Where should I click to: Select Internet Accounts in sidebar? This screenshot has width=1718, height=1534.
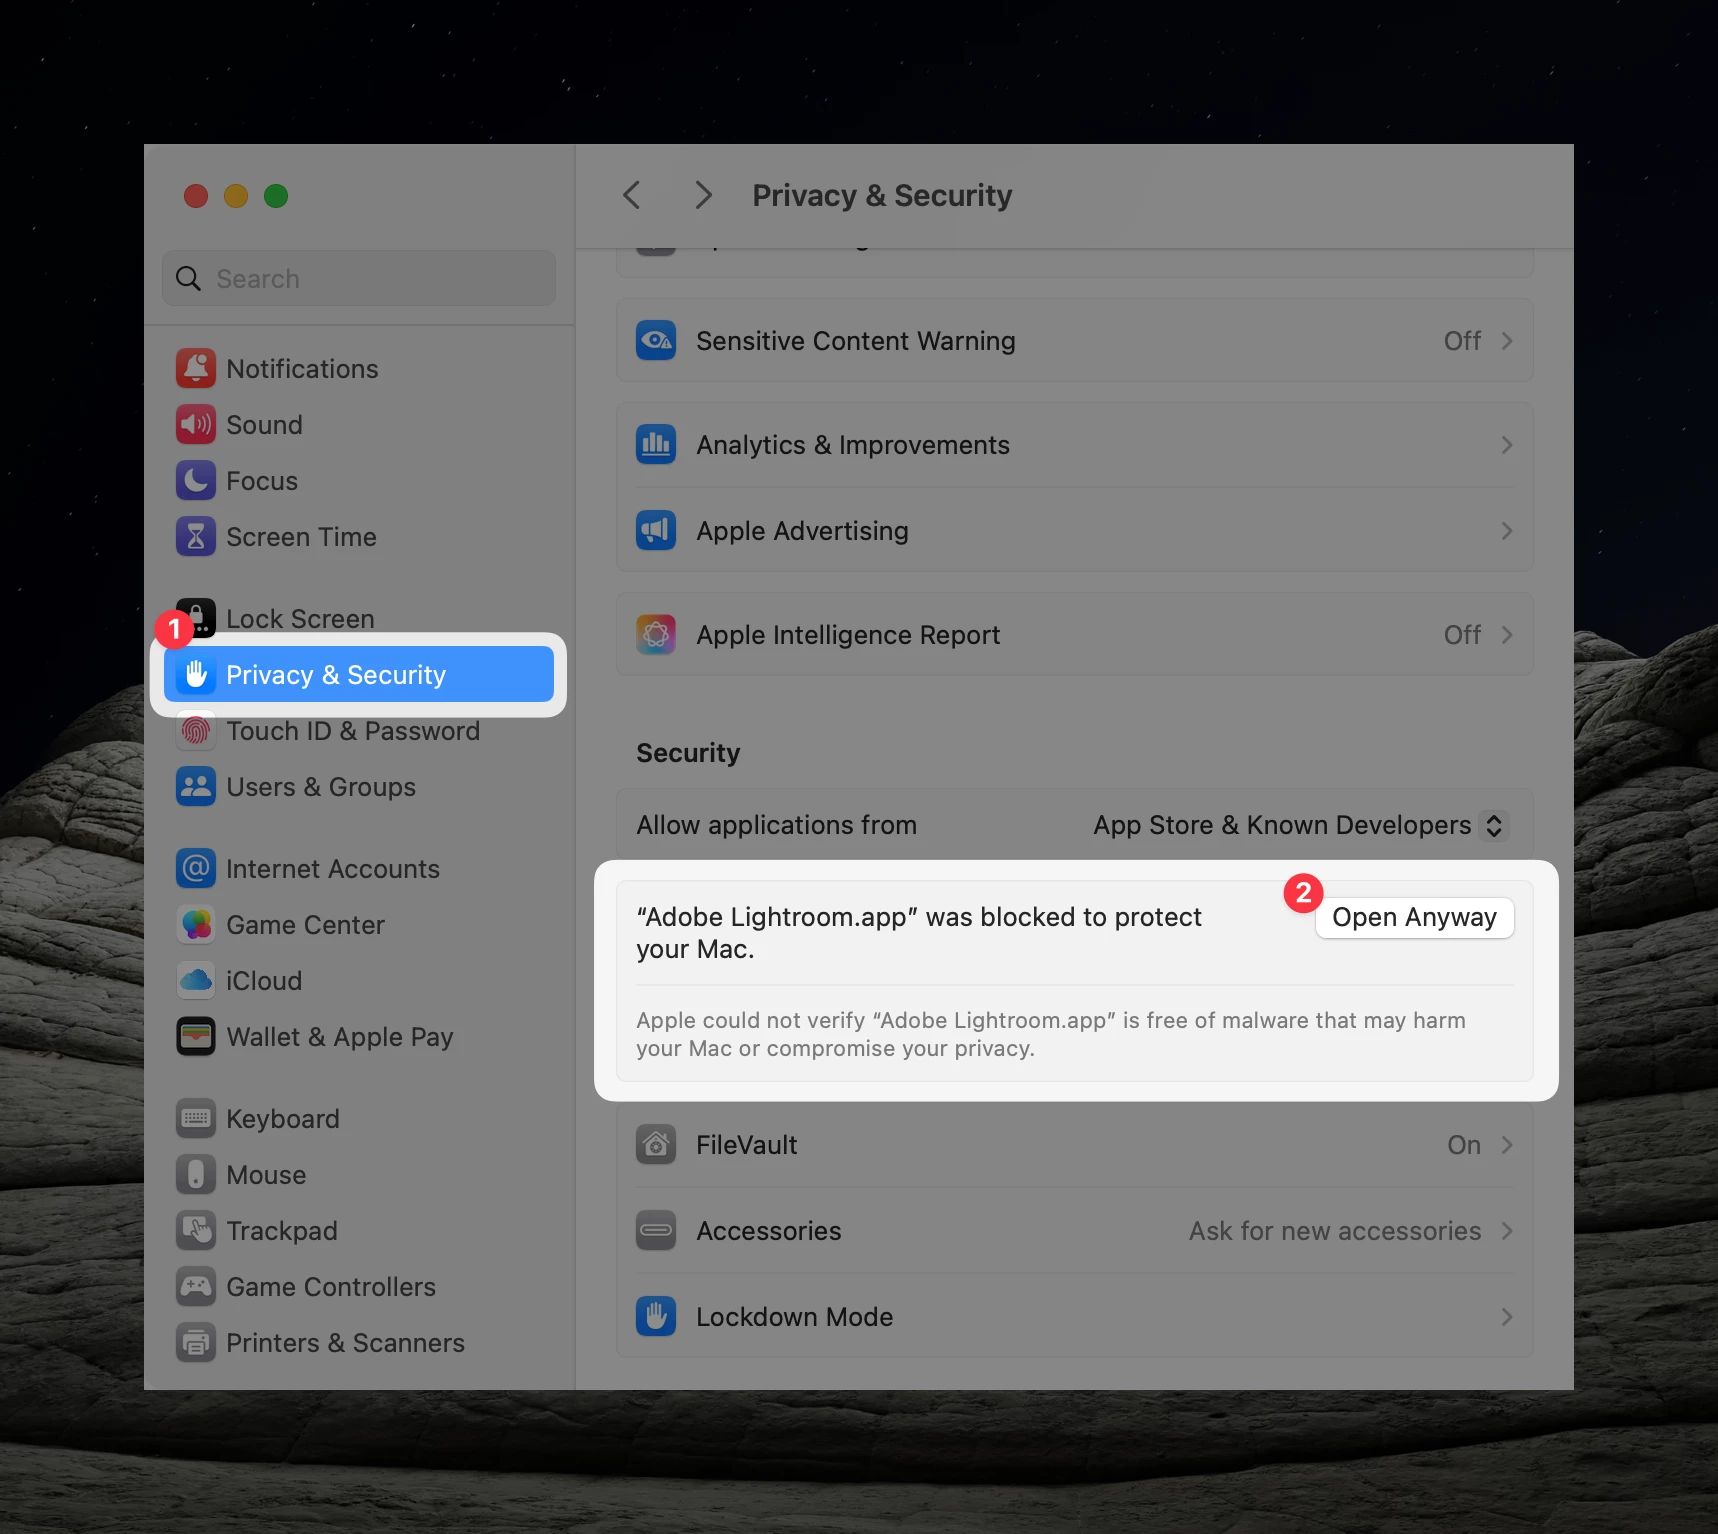point(359,869)
